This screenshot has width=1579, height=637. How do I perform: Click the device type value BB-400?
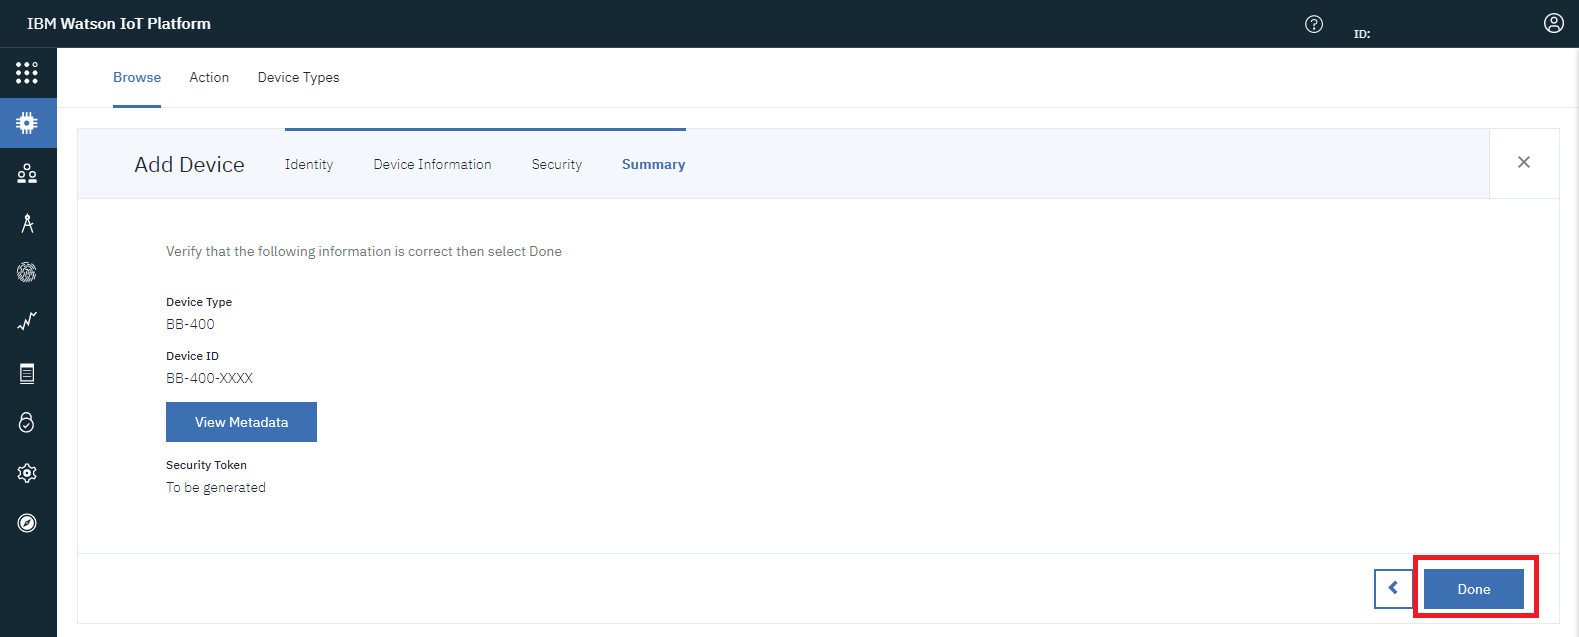(190, 324)
